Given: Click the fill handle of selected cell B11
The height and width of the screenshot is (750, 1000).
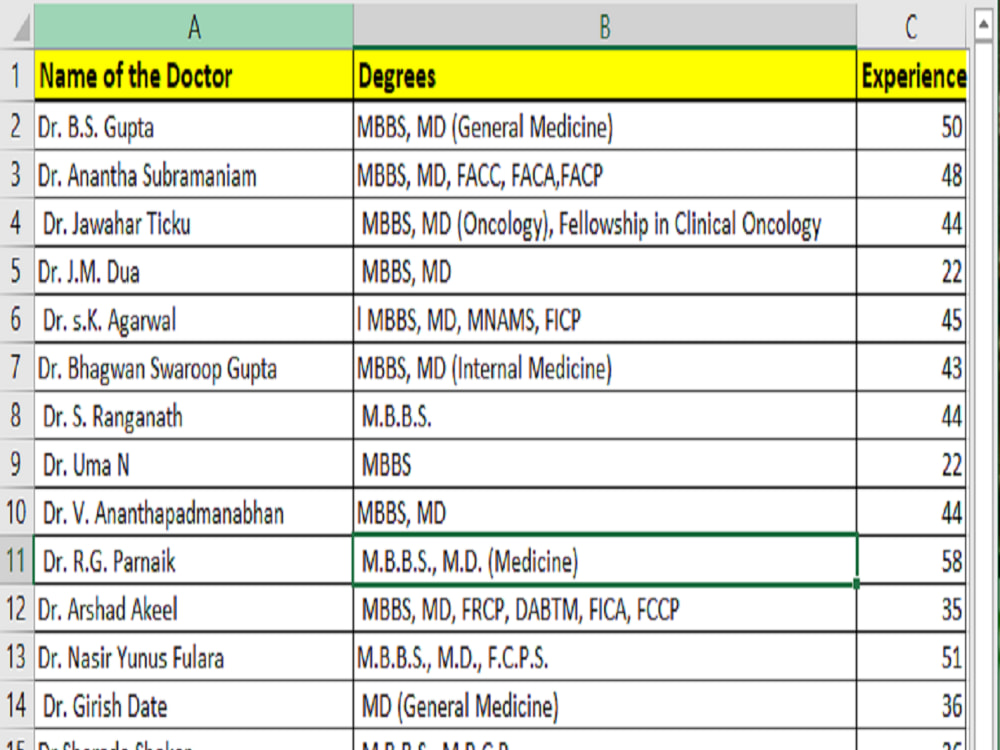Looking at the screenshot, I should (856, 584).
